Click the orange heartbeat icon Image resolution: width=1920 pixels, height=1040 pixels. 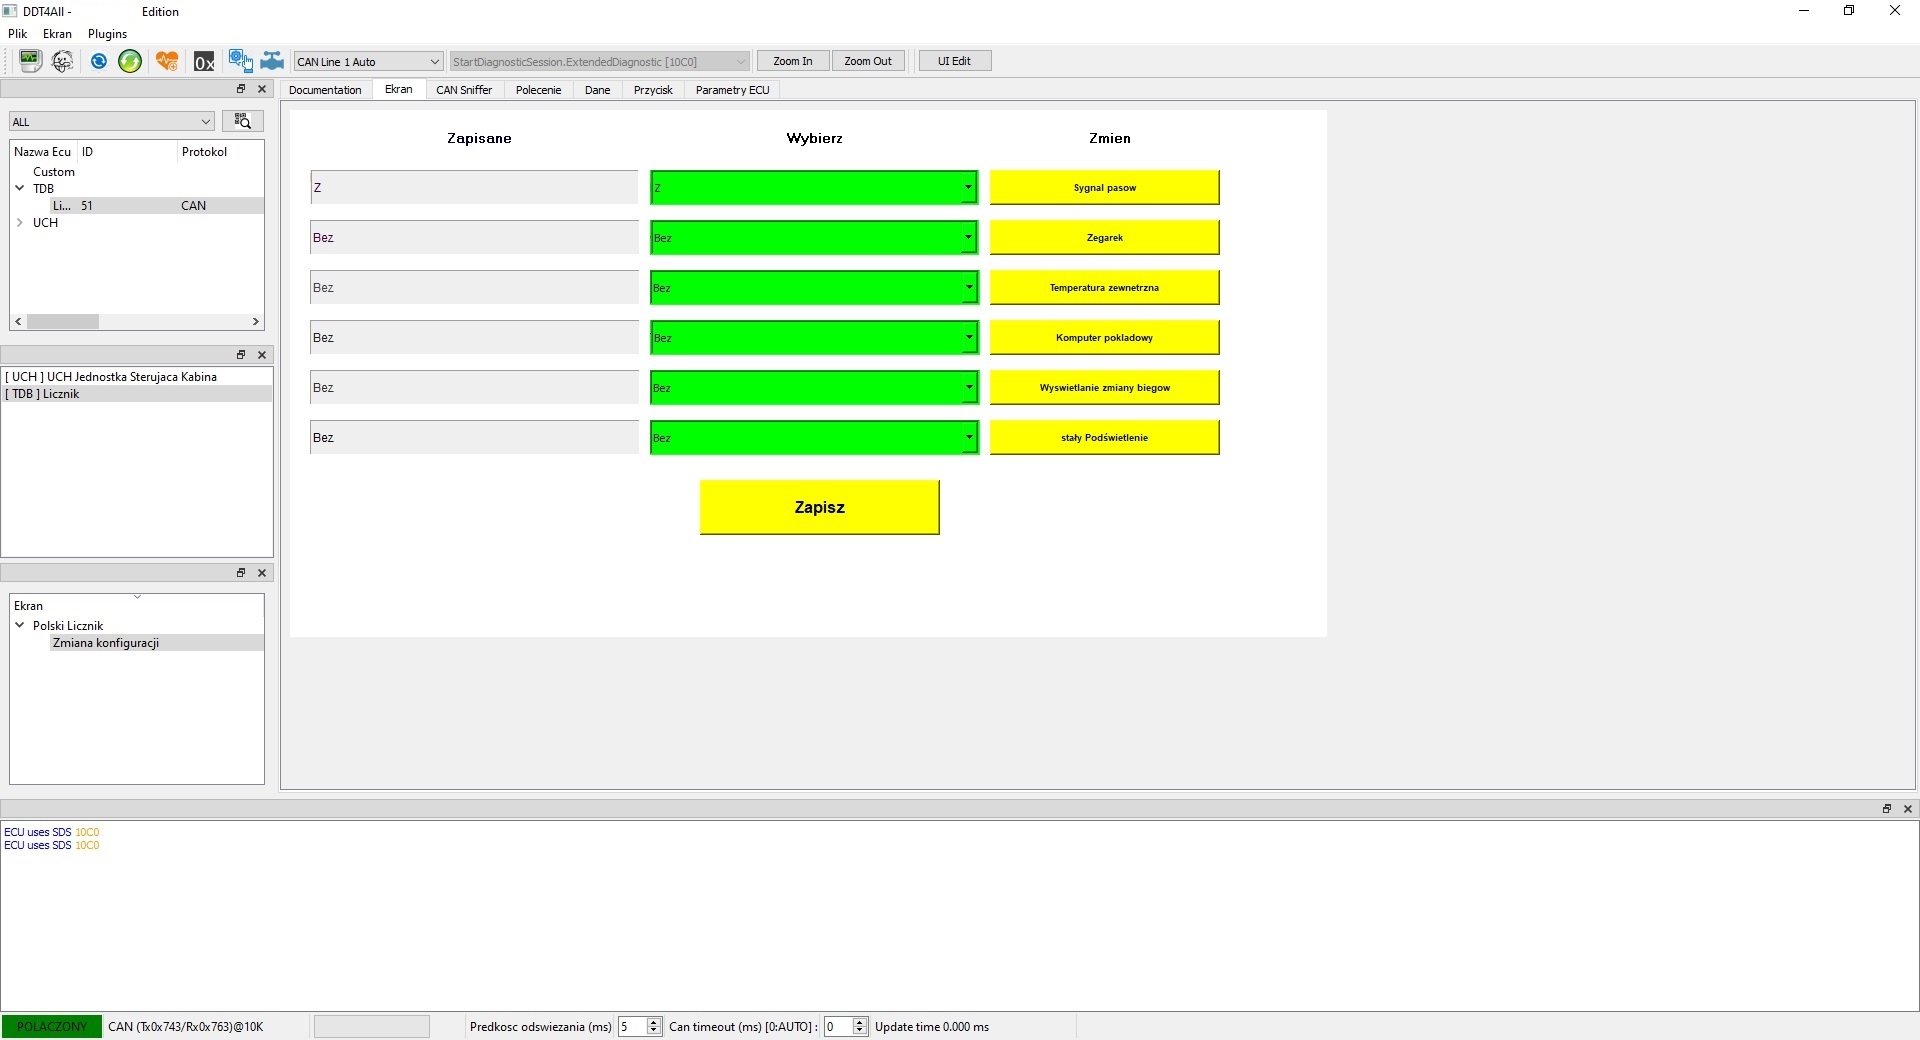click(167, 61)
